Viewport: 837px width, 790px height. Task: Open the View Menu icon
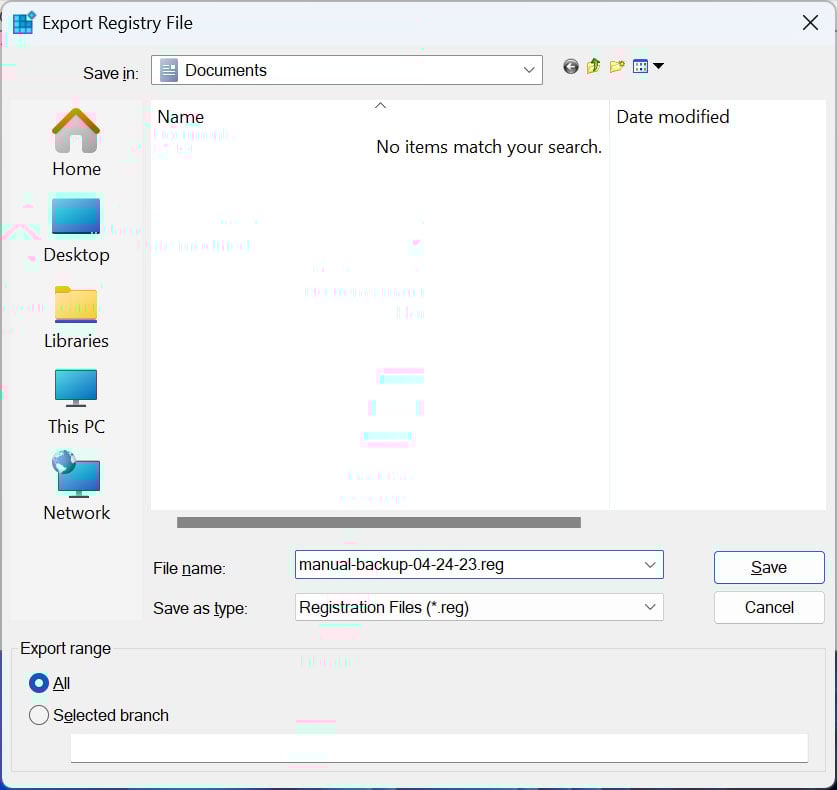648,67
